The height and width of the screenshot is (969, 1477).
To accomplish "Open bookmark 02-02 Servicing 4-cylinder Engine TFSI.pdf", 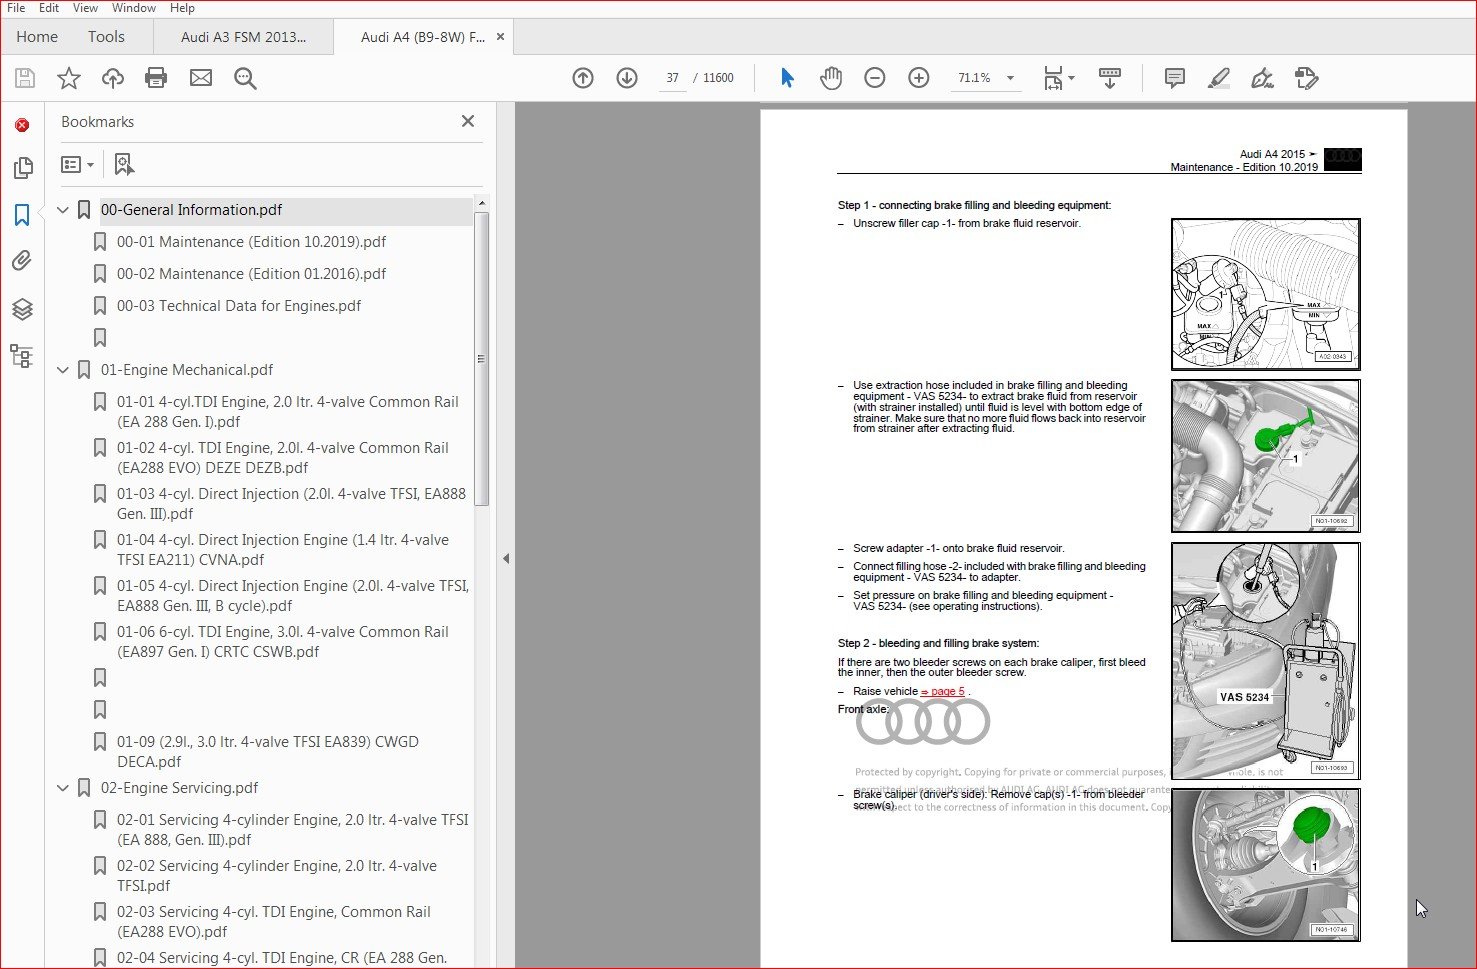I will (x=277, y=876).
